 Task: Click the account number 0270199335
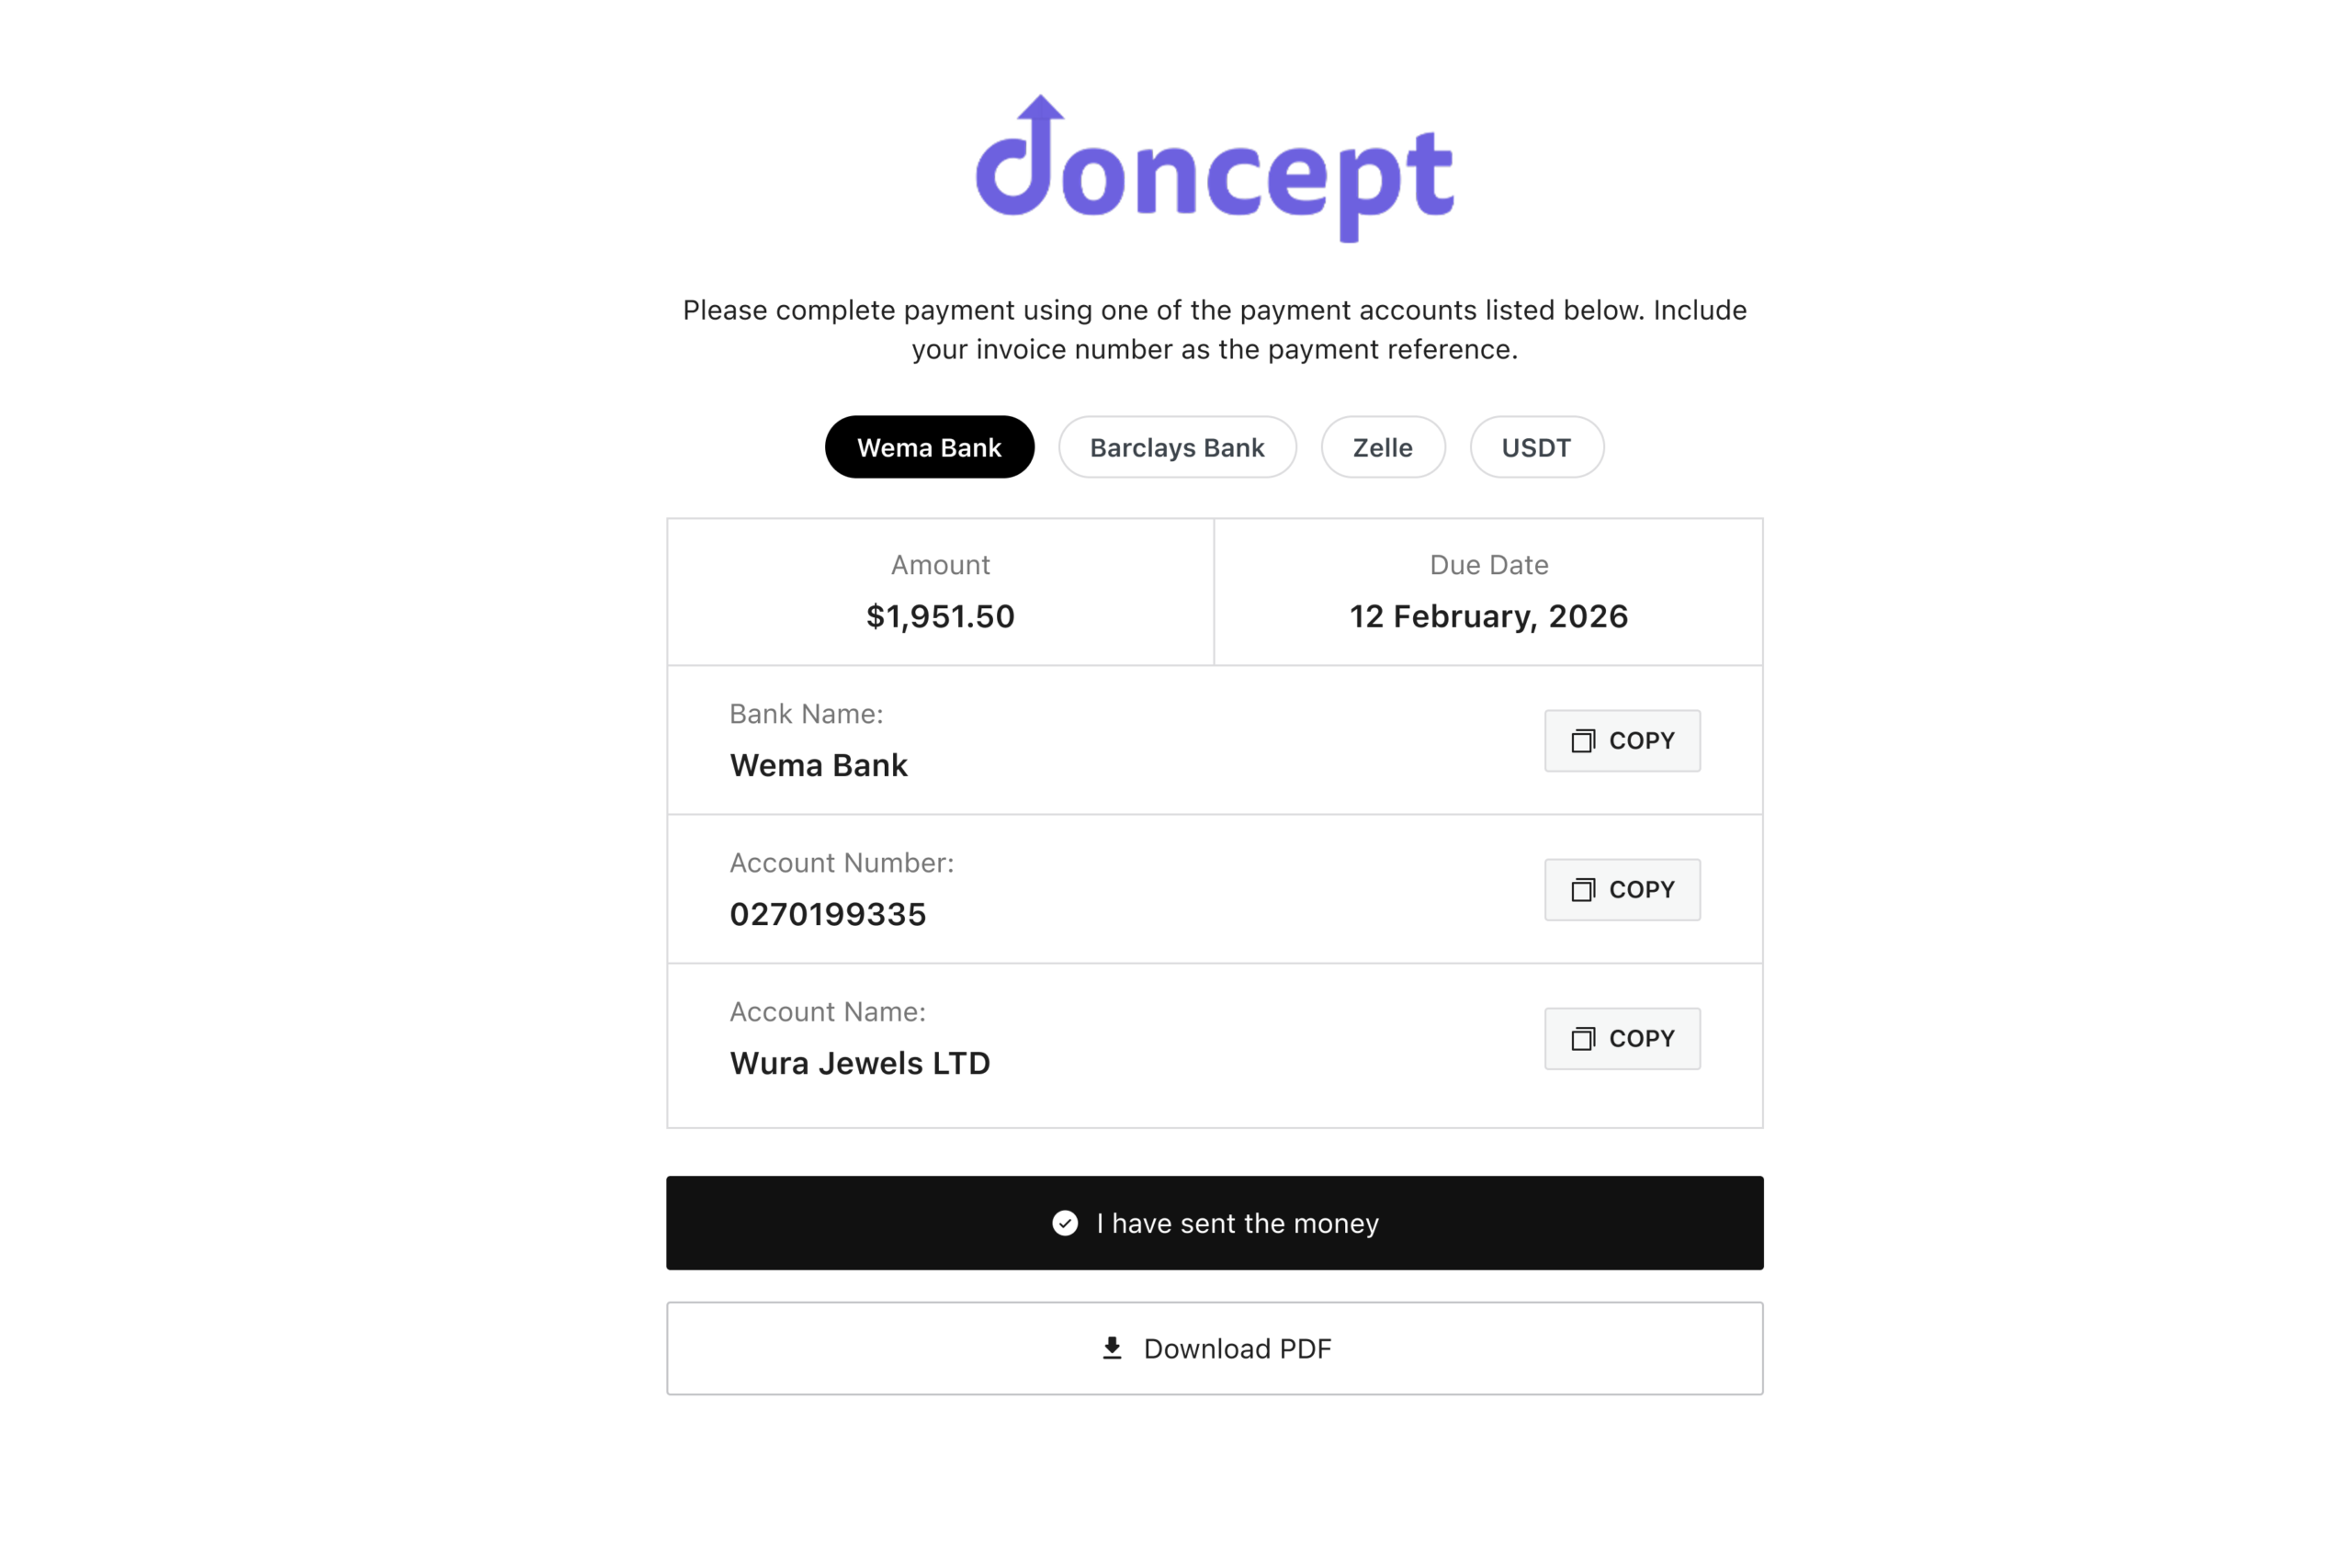pyautogui.click(x=828, y=914)
